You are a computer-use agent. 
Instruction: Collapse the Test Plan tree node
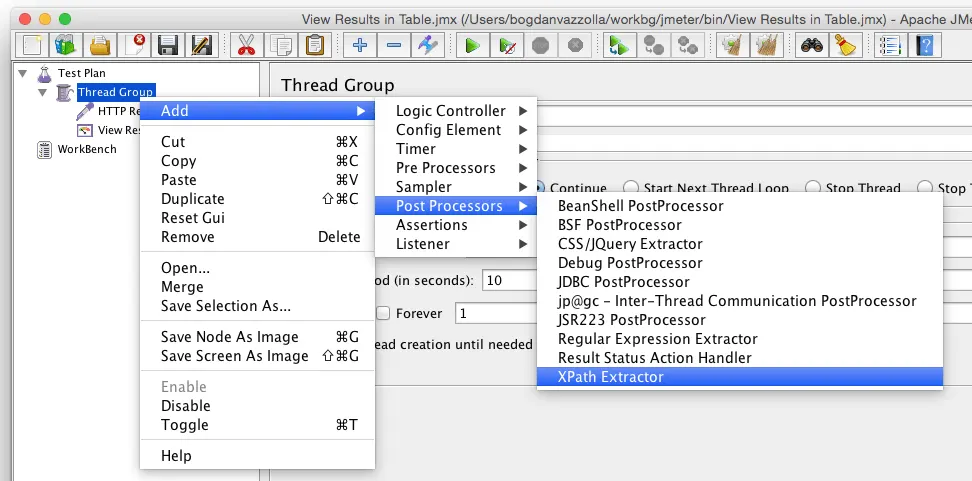(x=23, y=73)
